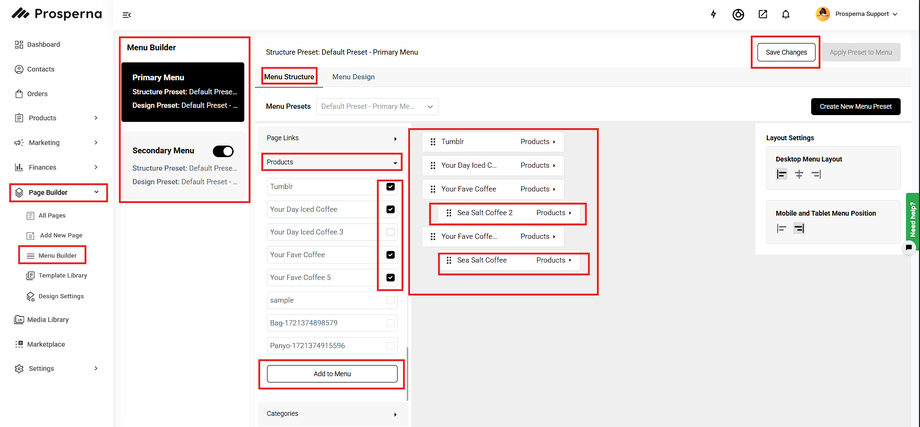Check the Your Day Iced Coffee 3 checkbox
The height and width of the screenshot is (427, 920).
390,232
